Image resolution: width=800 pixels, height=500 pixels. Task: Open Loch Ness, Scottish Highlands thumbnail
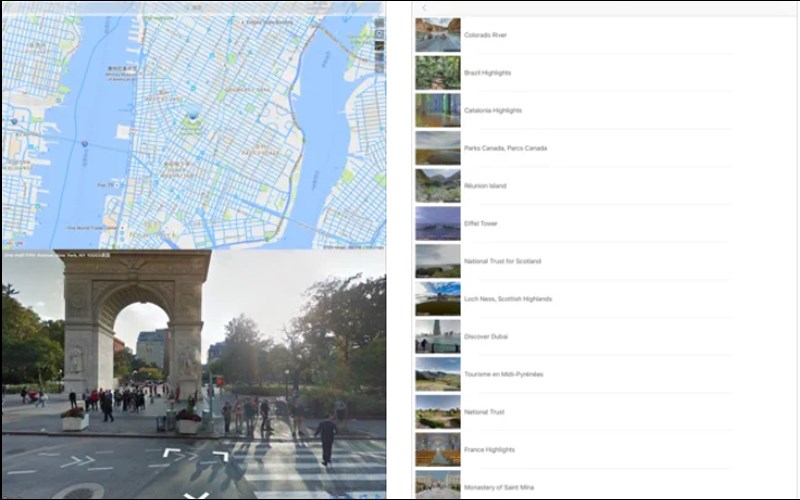coord(438,299)
